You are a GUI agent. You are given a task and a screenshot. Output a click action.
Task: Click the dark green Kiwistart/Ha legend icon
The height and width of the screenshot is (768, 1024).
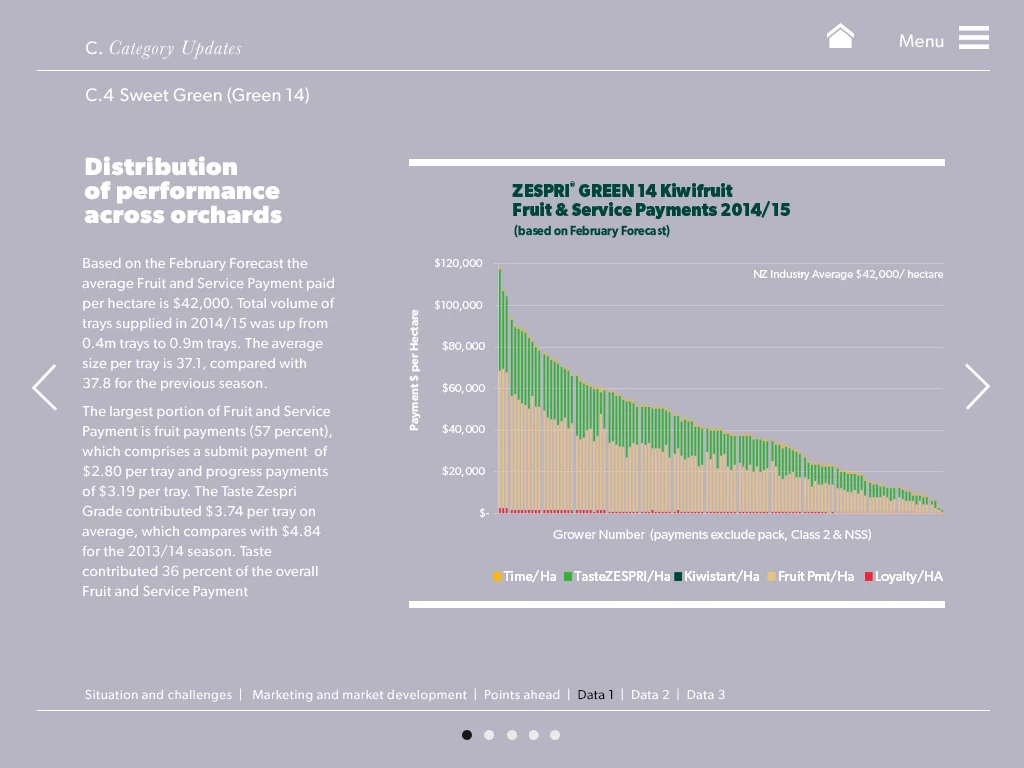coord(680,576)
